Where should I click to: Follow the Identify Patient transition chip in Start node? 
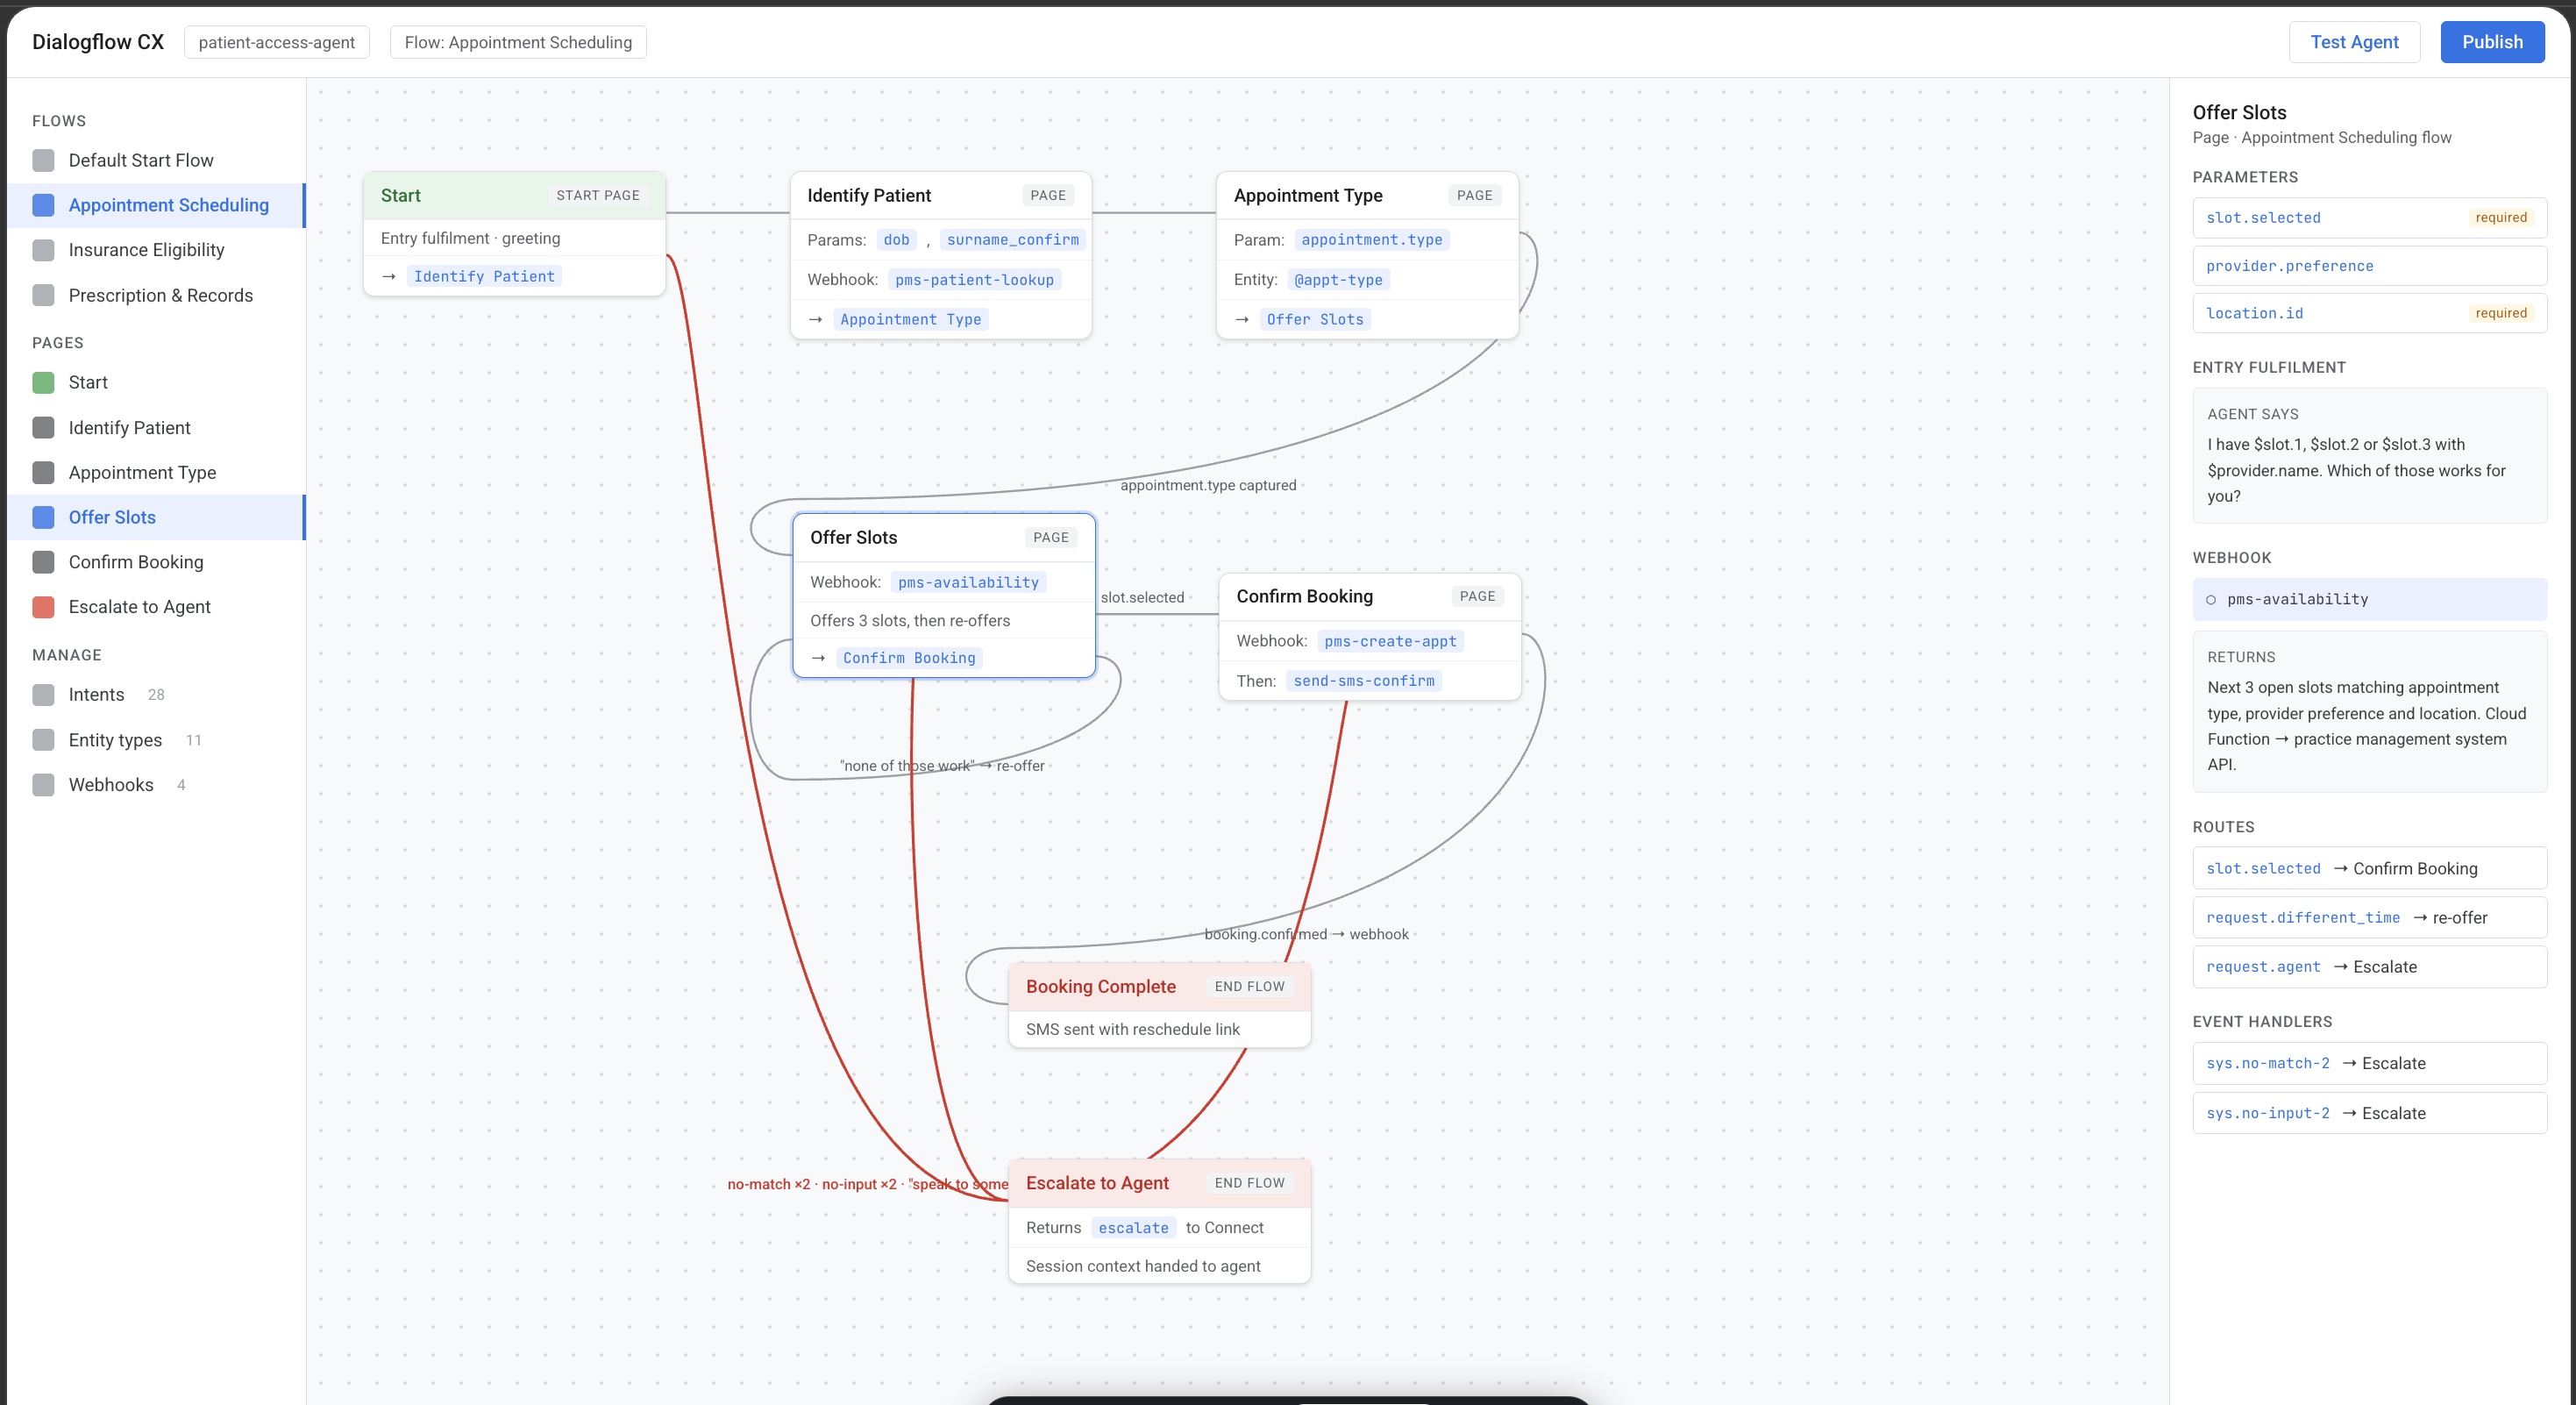coord(484,276)
